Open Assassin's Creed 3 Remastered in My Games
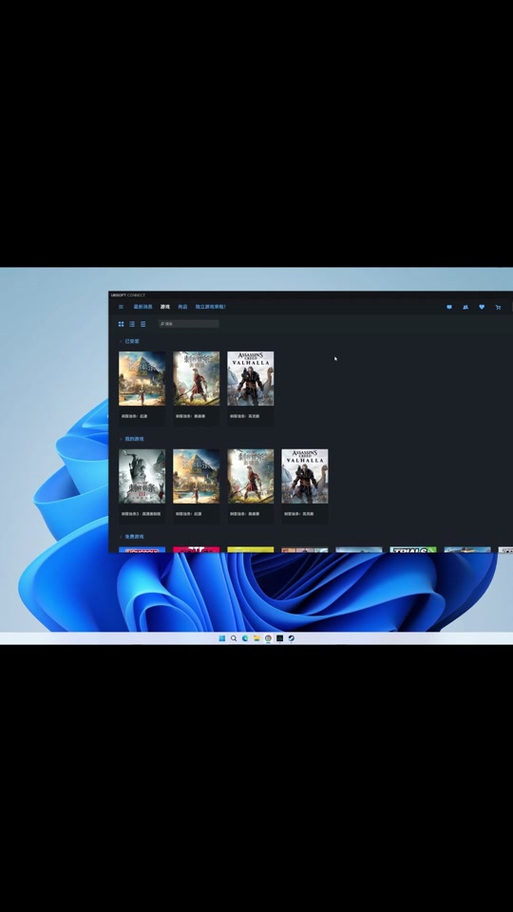 point(142,476)
